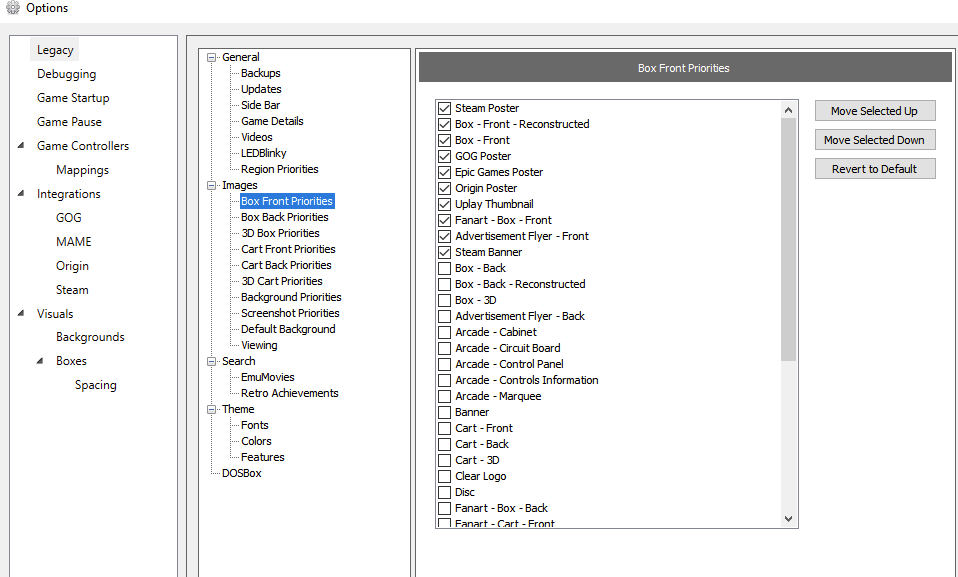Open EmuMovies under Search
The image size is (958, 577).
coord(268,377)
